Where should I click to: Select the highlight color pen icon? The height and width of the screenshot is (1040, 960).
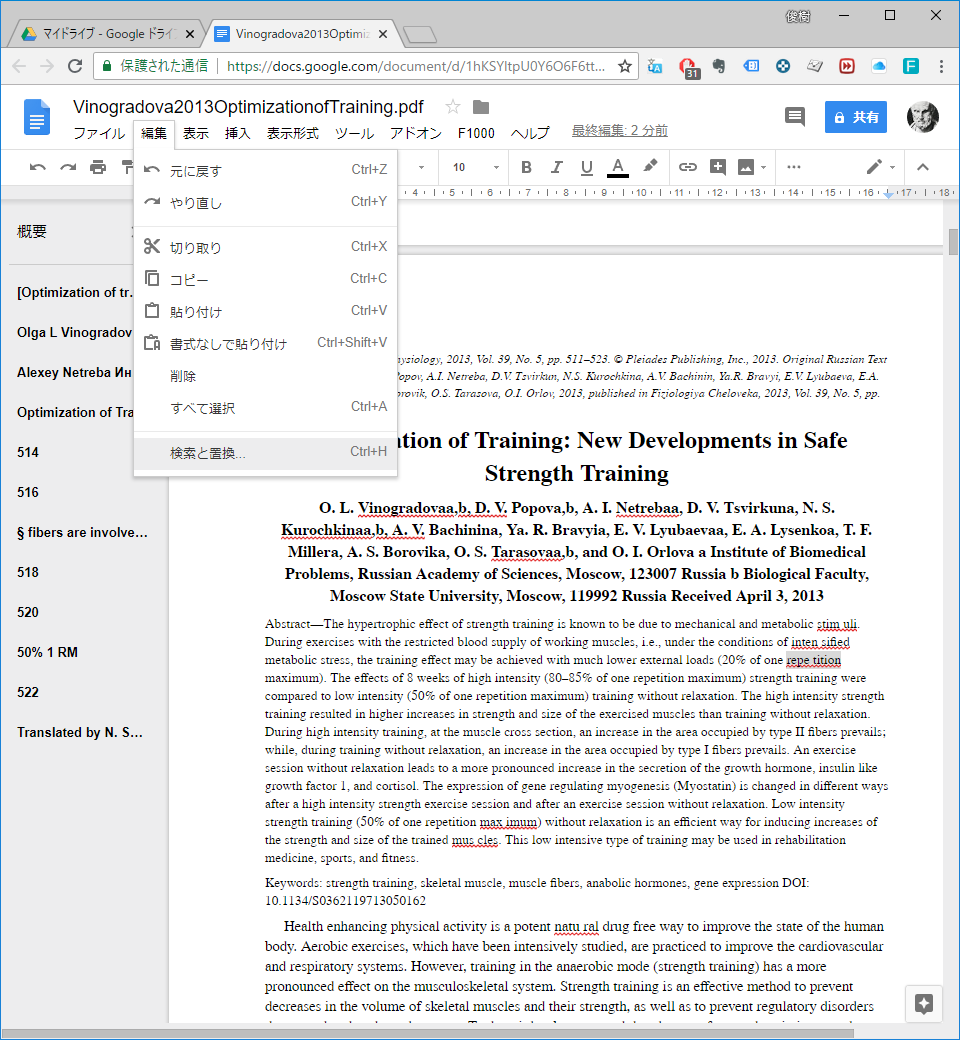click(x=650, y=167)
